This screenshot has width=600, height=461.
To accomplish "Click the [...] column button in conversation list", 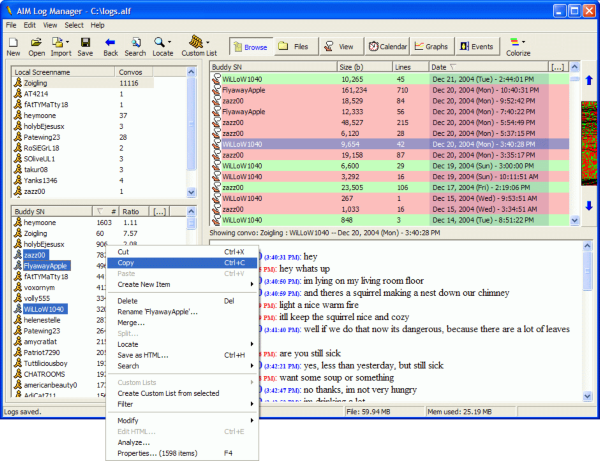I will click(x=558, y=67).
